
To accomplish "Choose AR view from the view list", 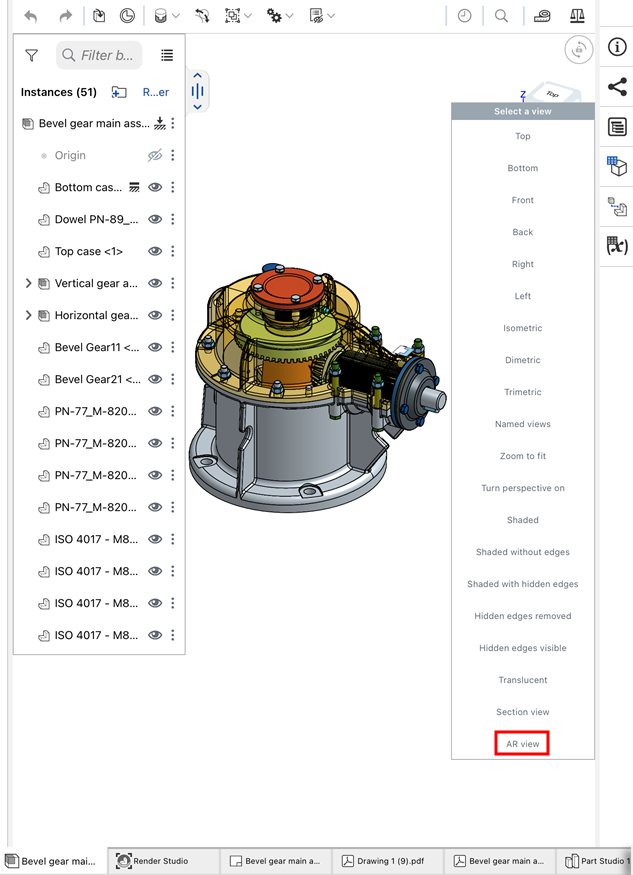I will click(522, 744).
